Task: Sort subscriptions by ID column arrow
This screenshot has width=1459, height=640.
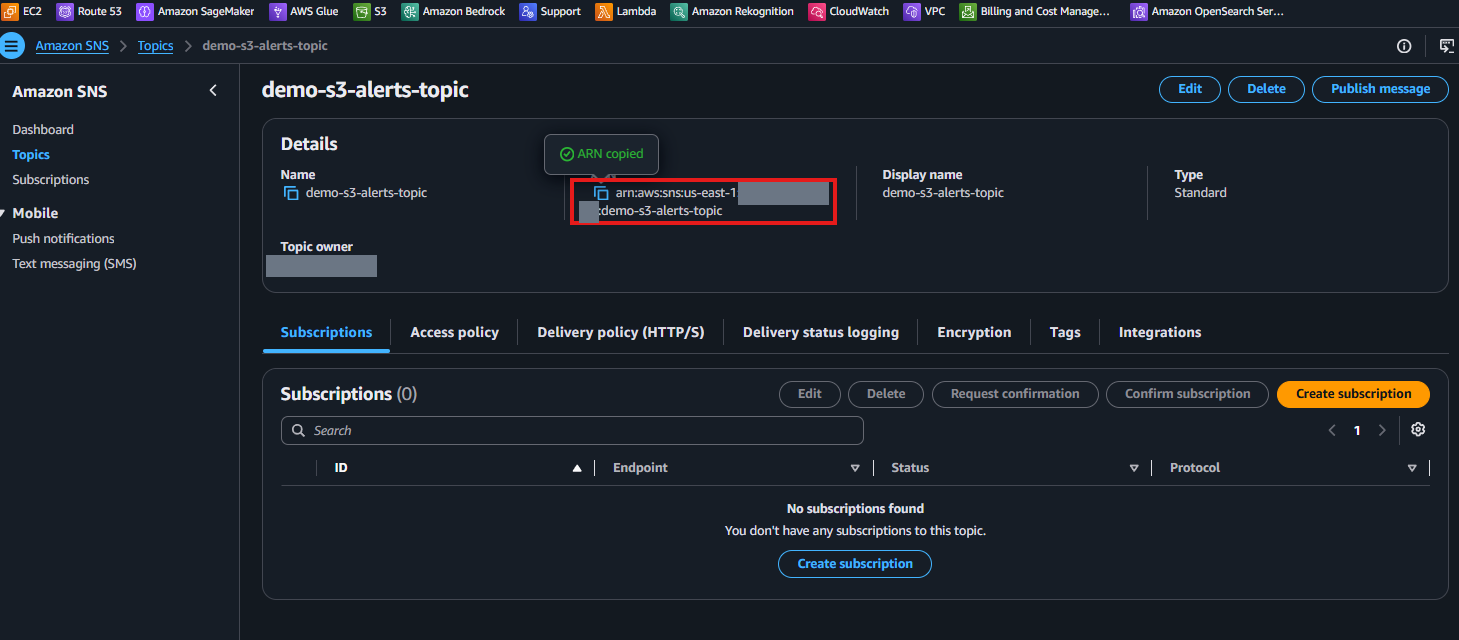Action: point(577,468)
